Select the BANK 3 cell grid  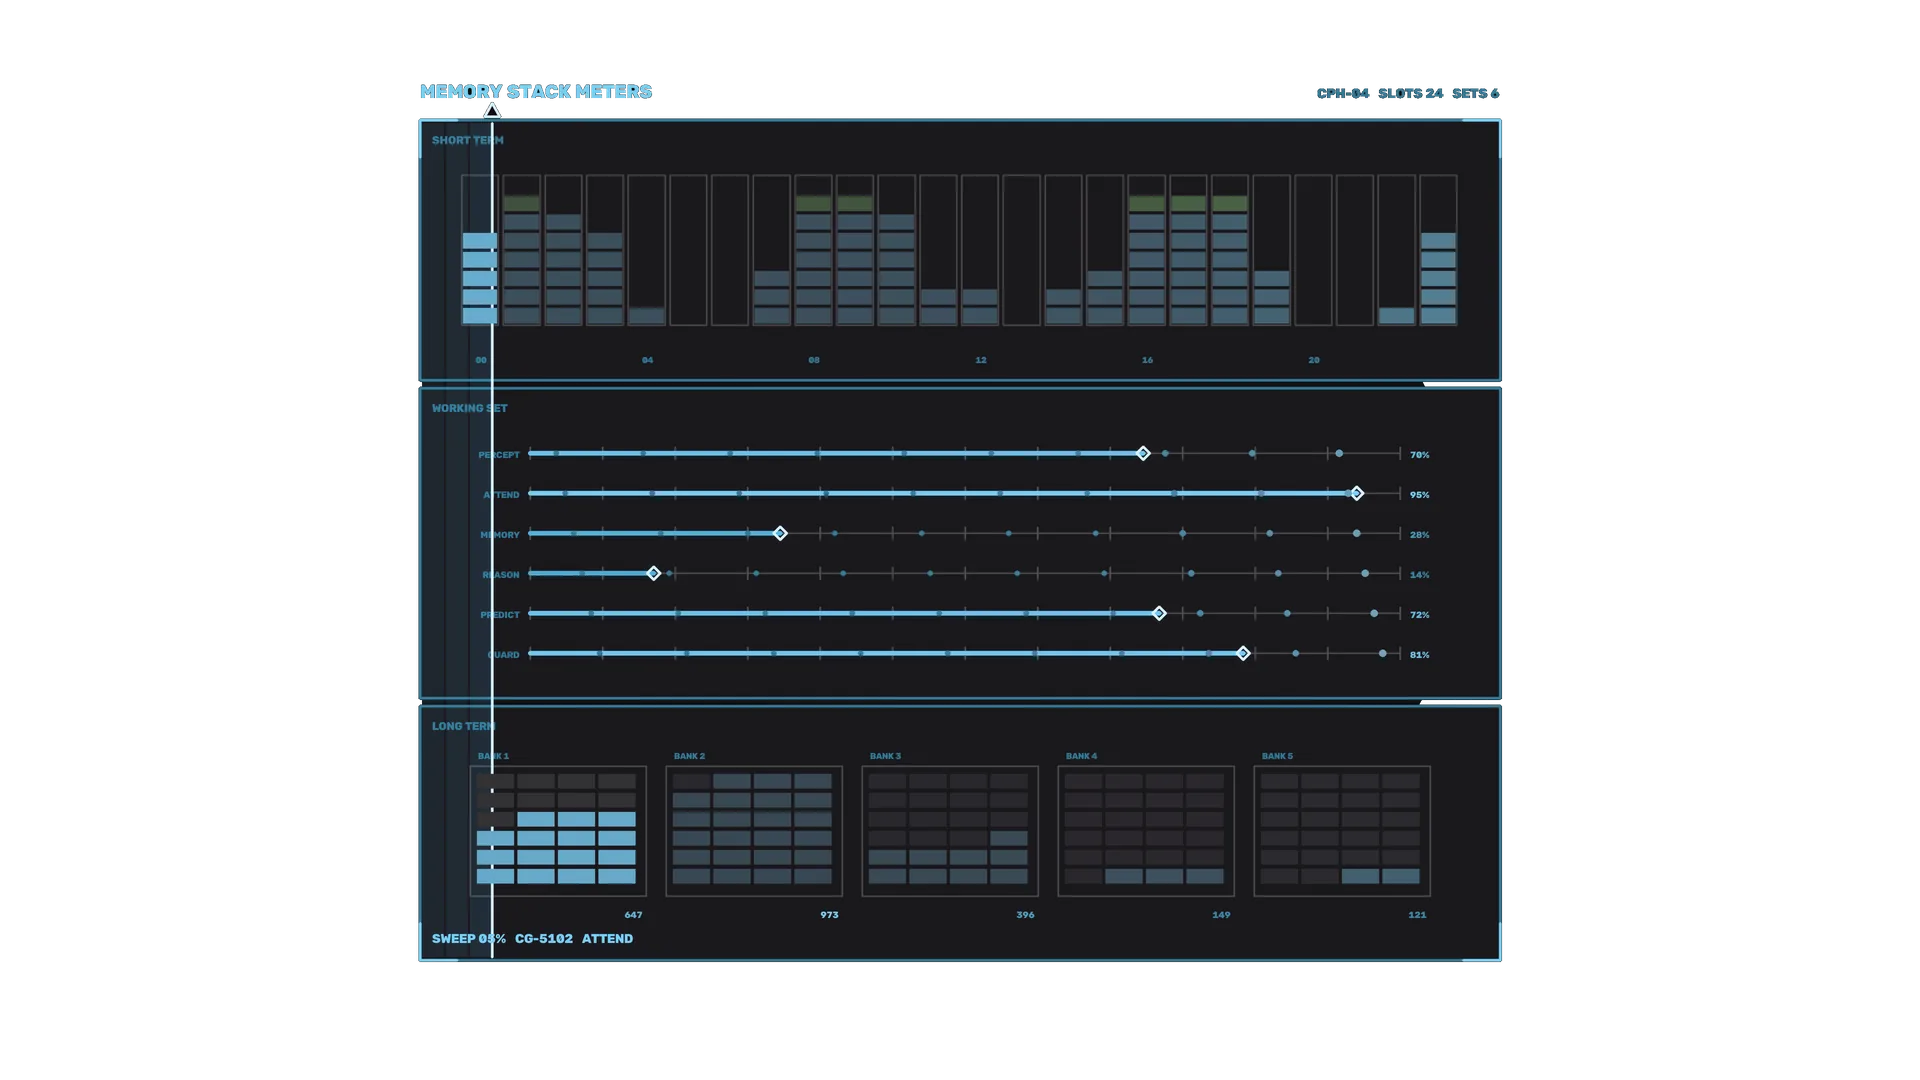click(950, 831)
